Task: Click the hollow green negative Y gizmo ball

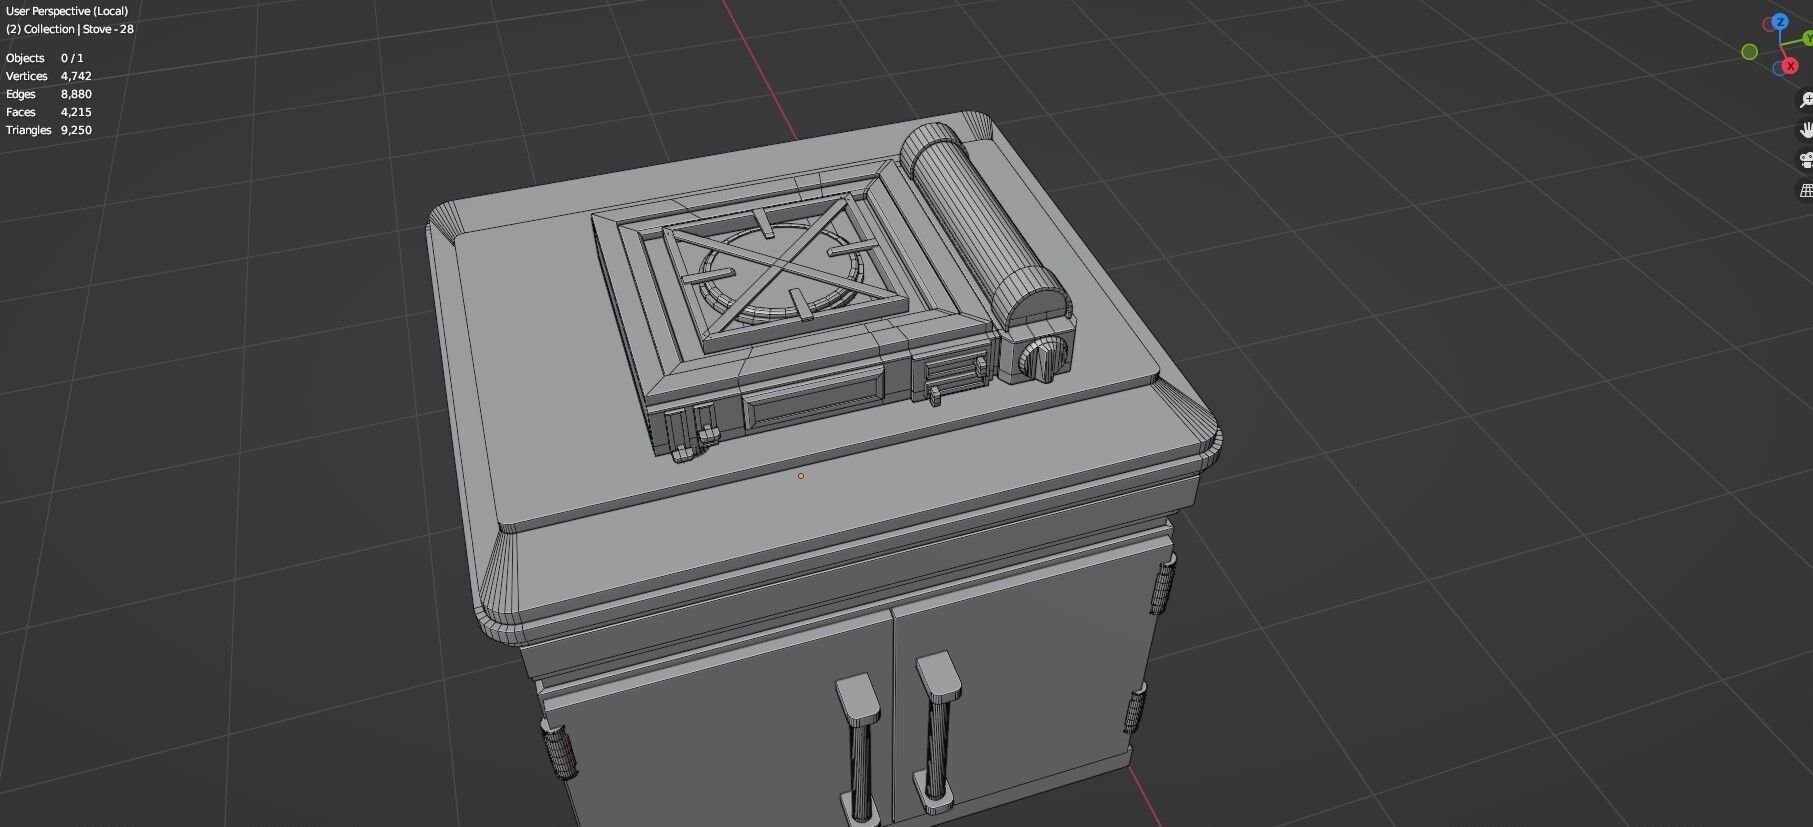Action: point(1749,51)
